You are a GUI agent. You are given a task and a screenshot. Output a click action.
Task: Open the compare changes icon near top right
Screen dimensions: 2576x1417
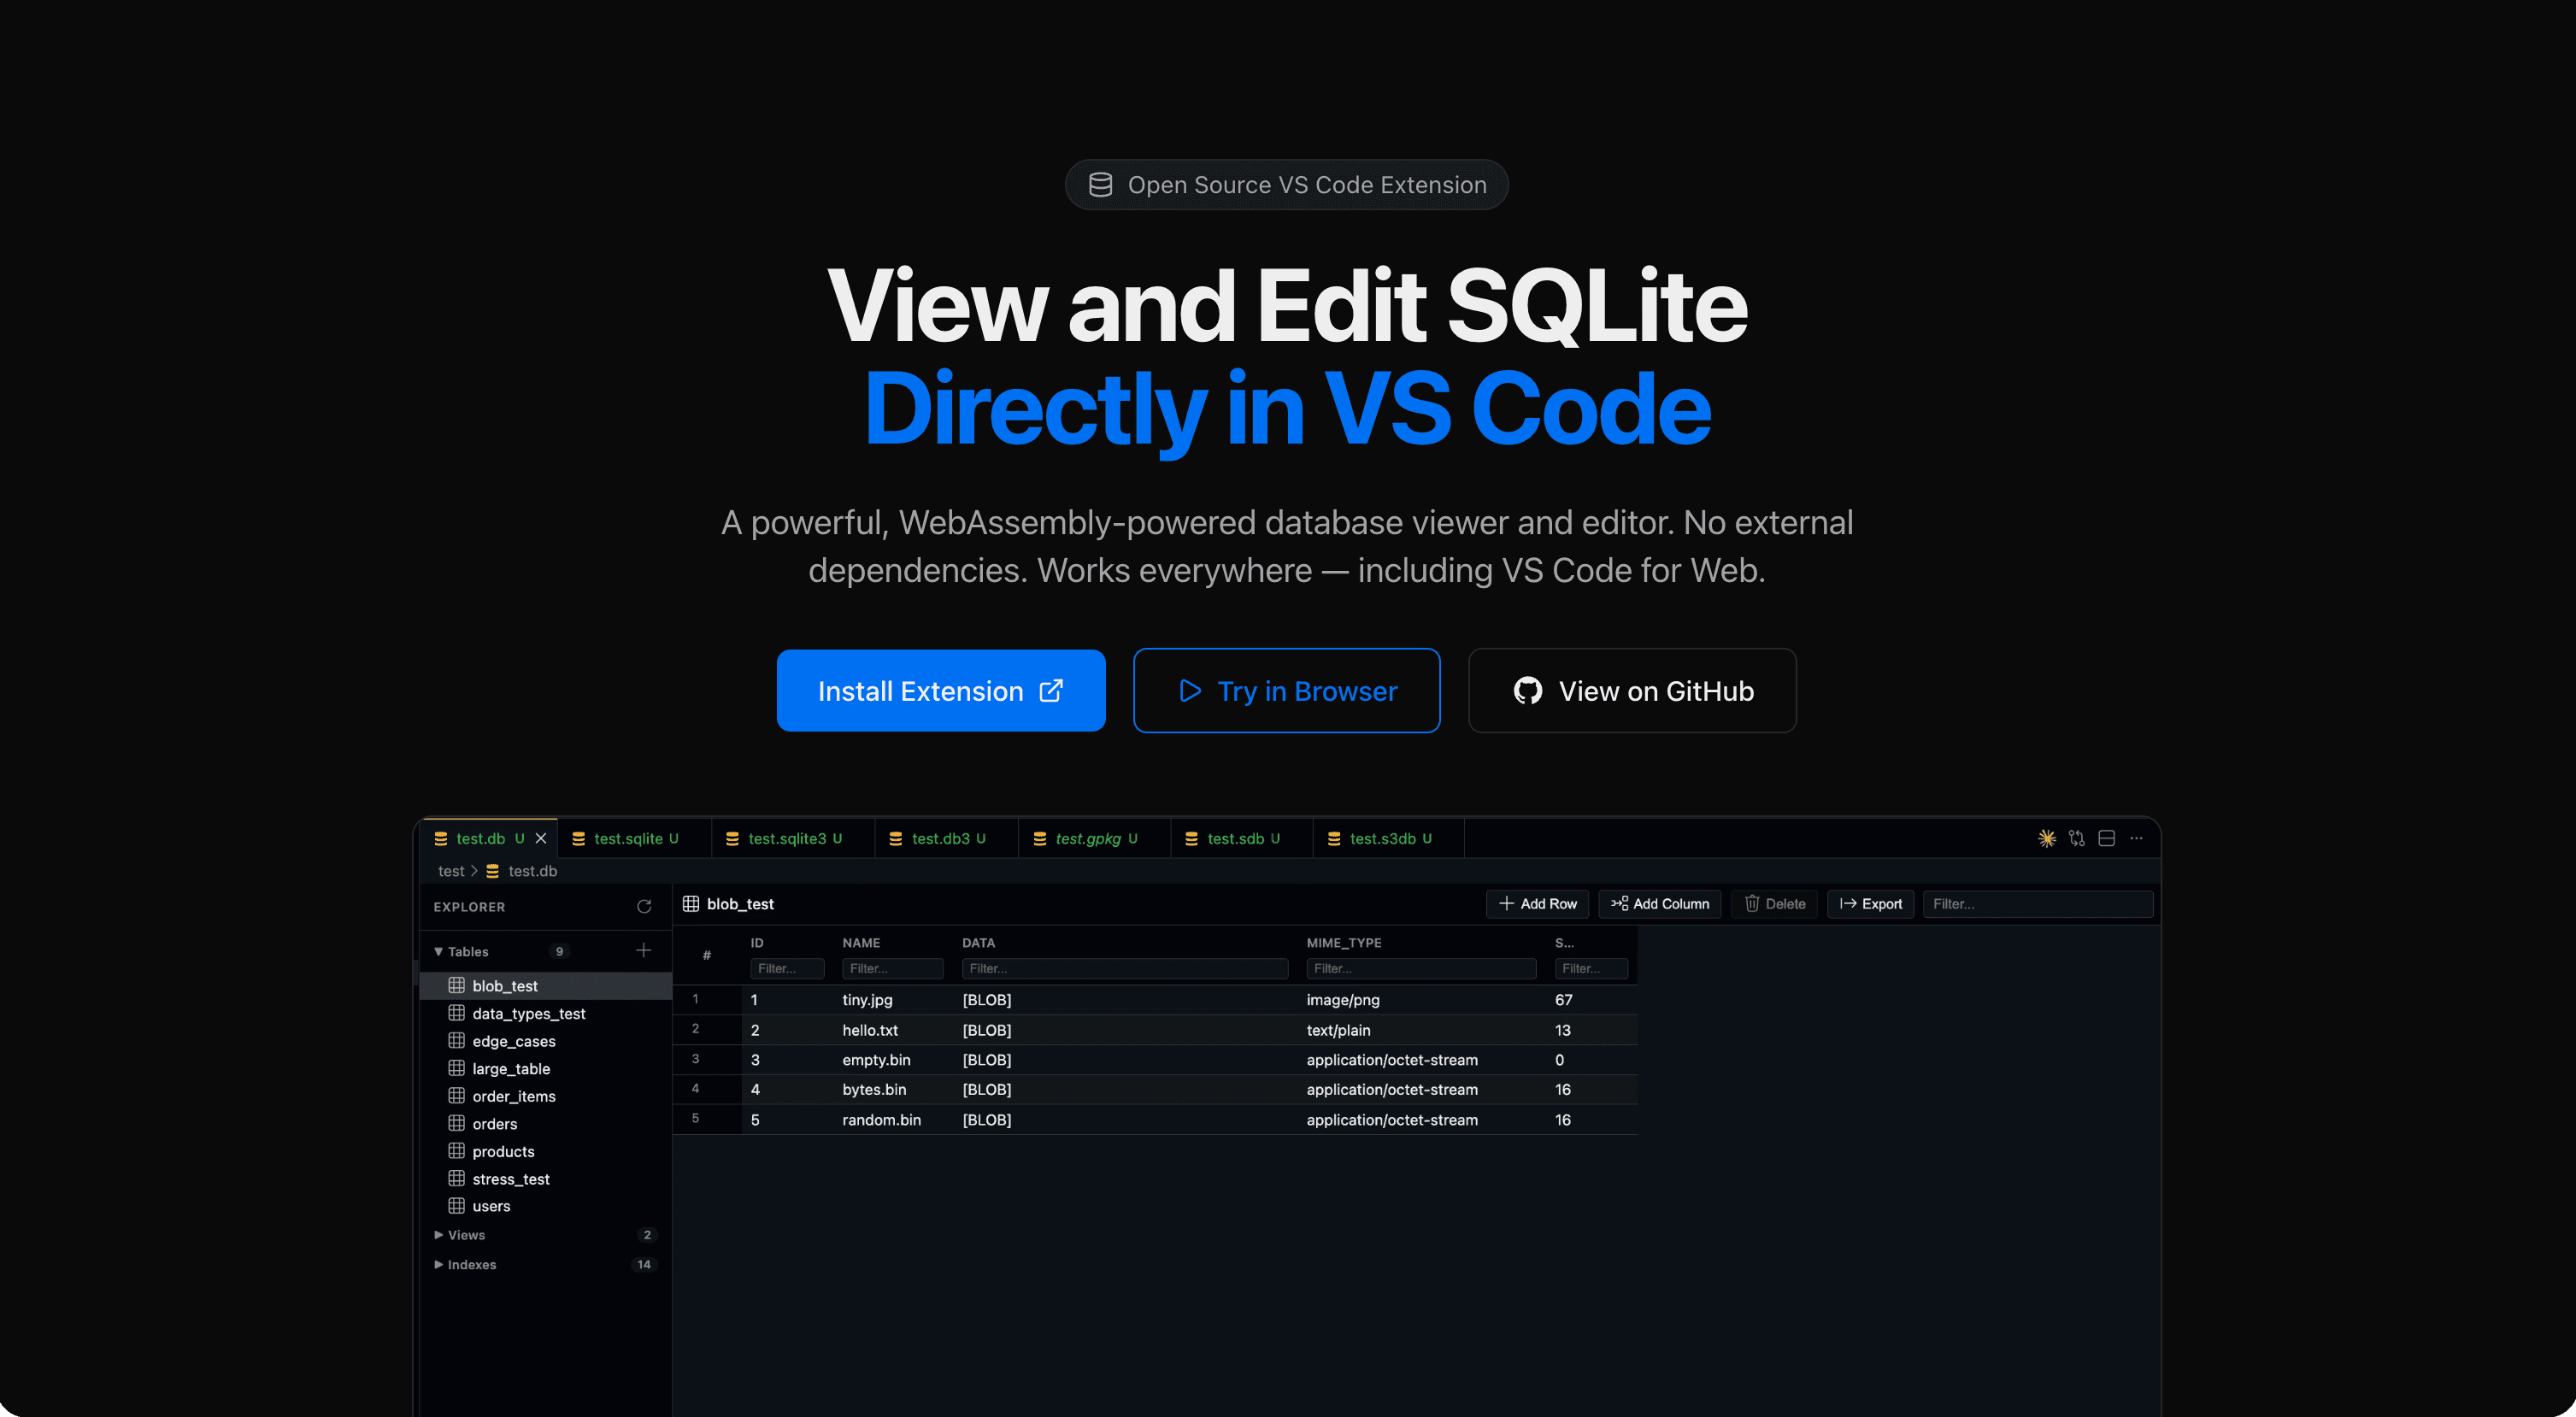coord(2077,839)
